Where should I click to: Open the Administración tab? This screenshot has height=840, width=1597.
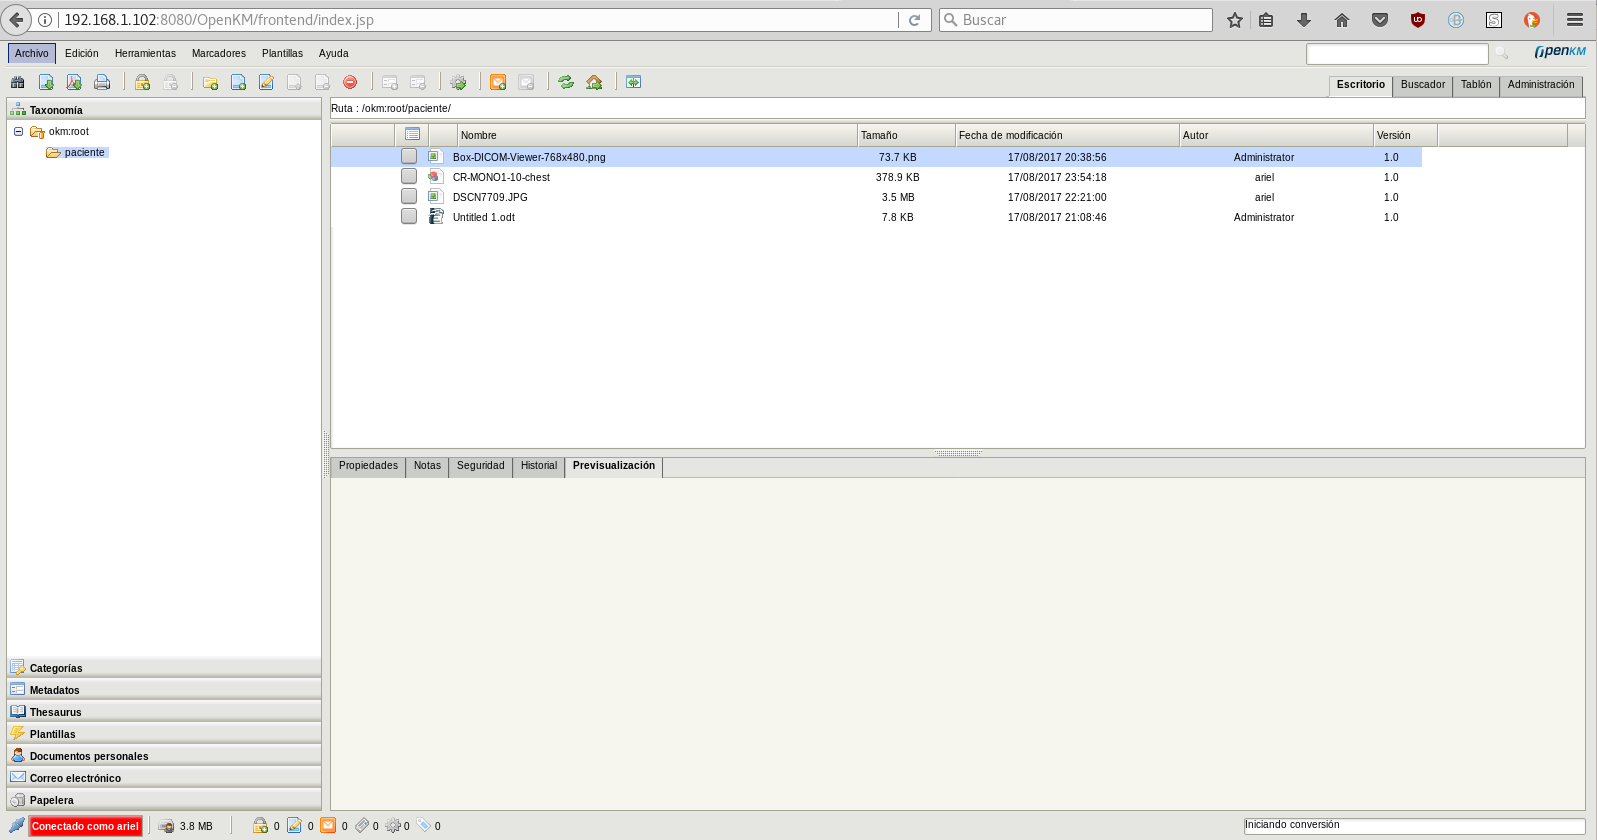tap(1540, 85)
